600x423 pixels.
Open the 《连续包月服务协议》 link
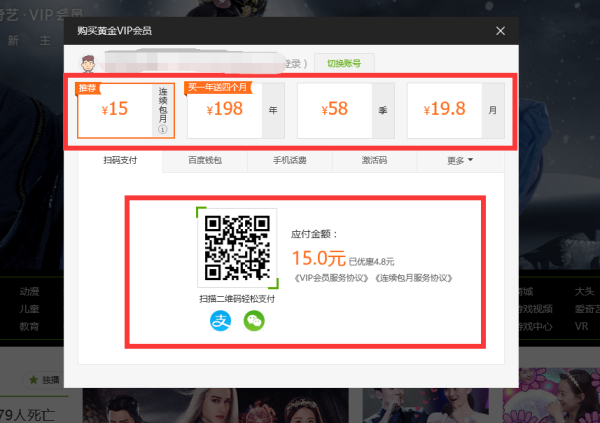tap(413, 278)
